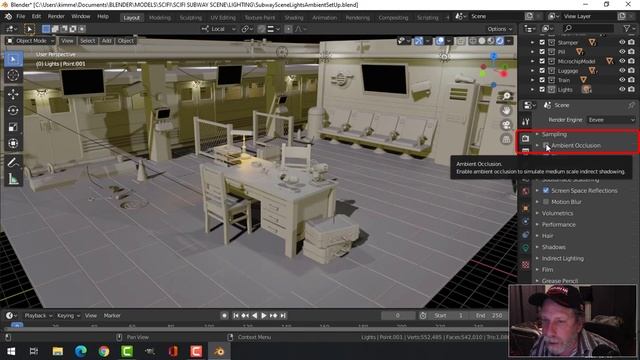Toggle X-ray mode in viewport header

[461, 41]
